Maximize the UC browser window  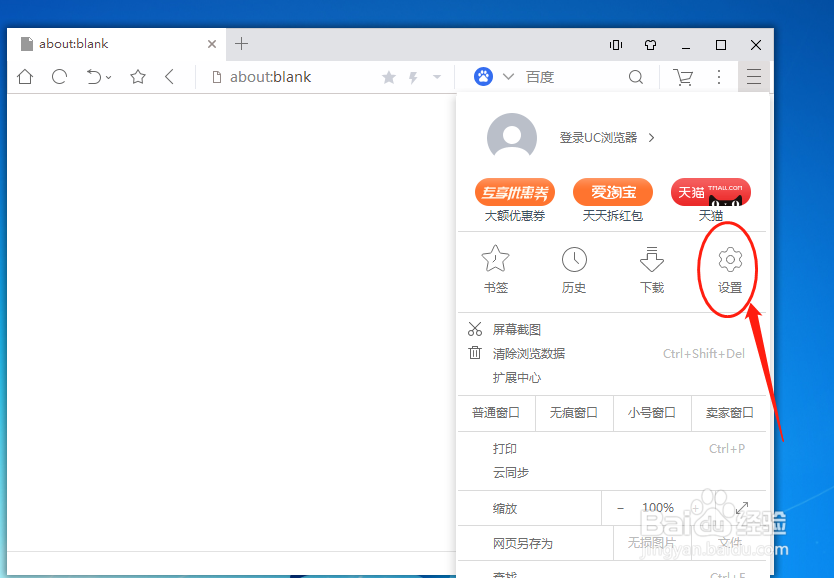[x=721, y=45]
